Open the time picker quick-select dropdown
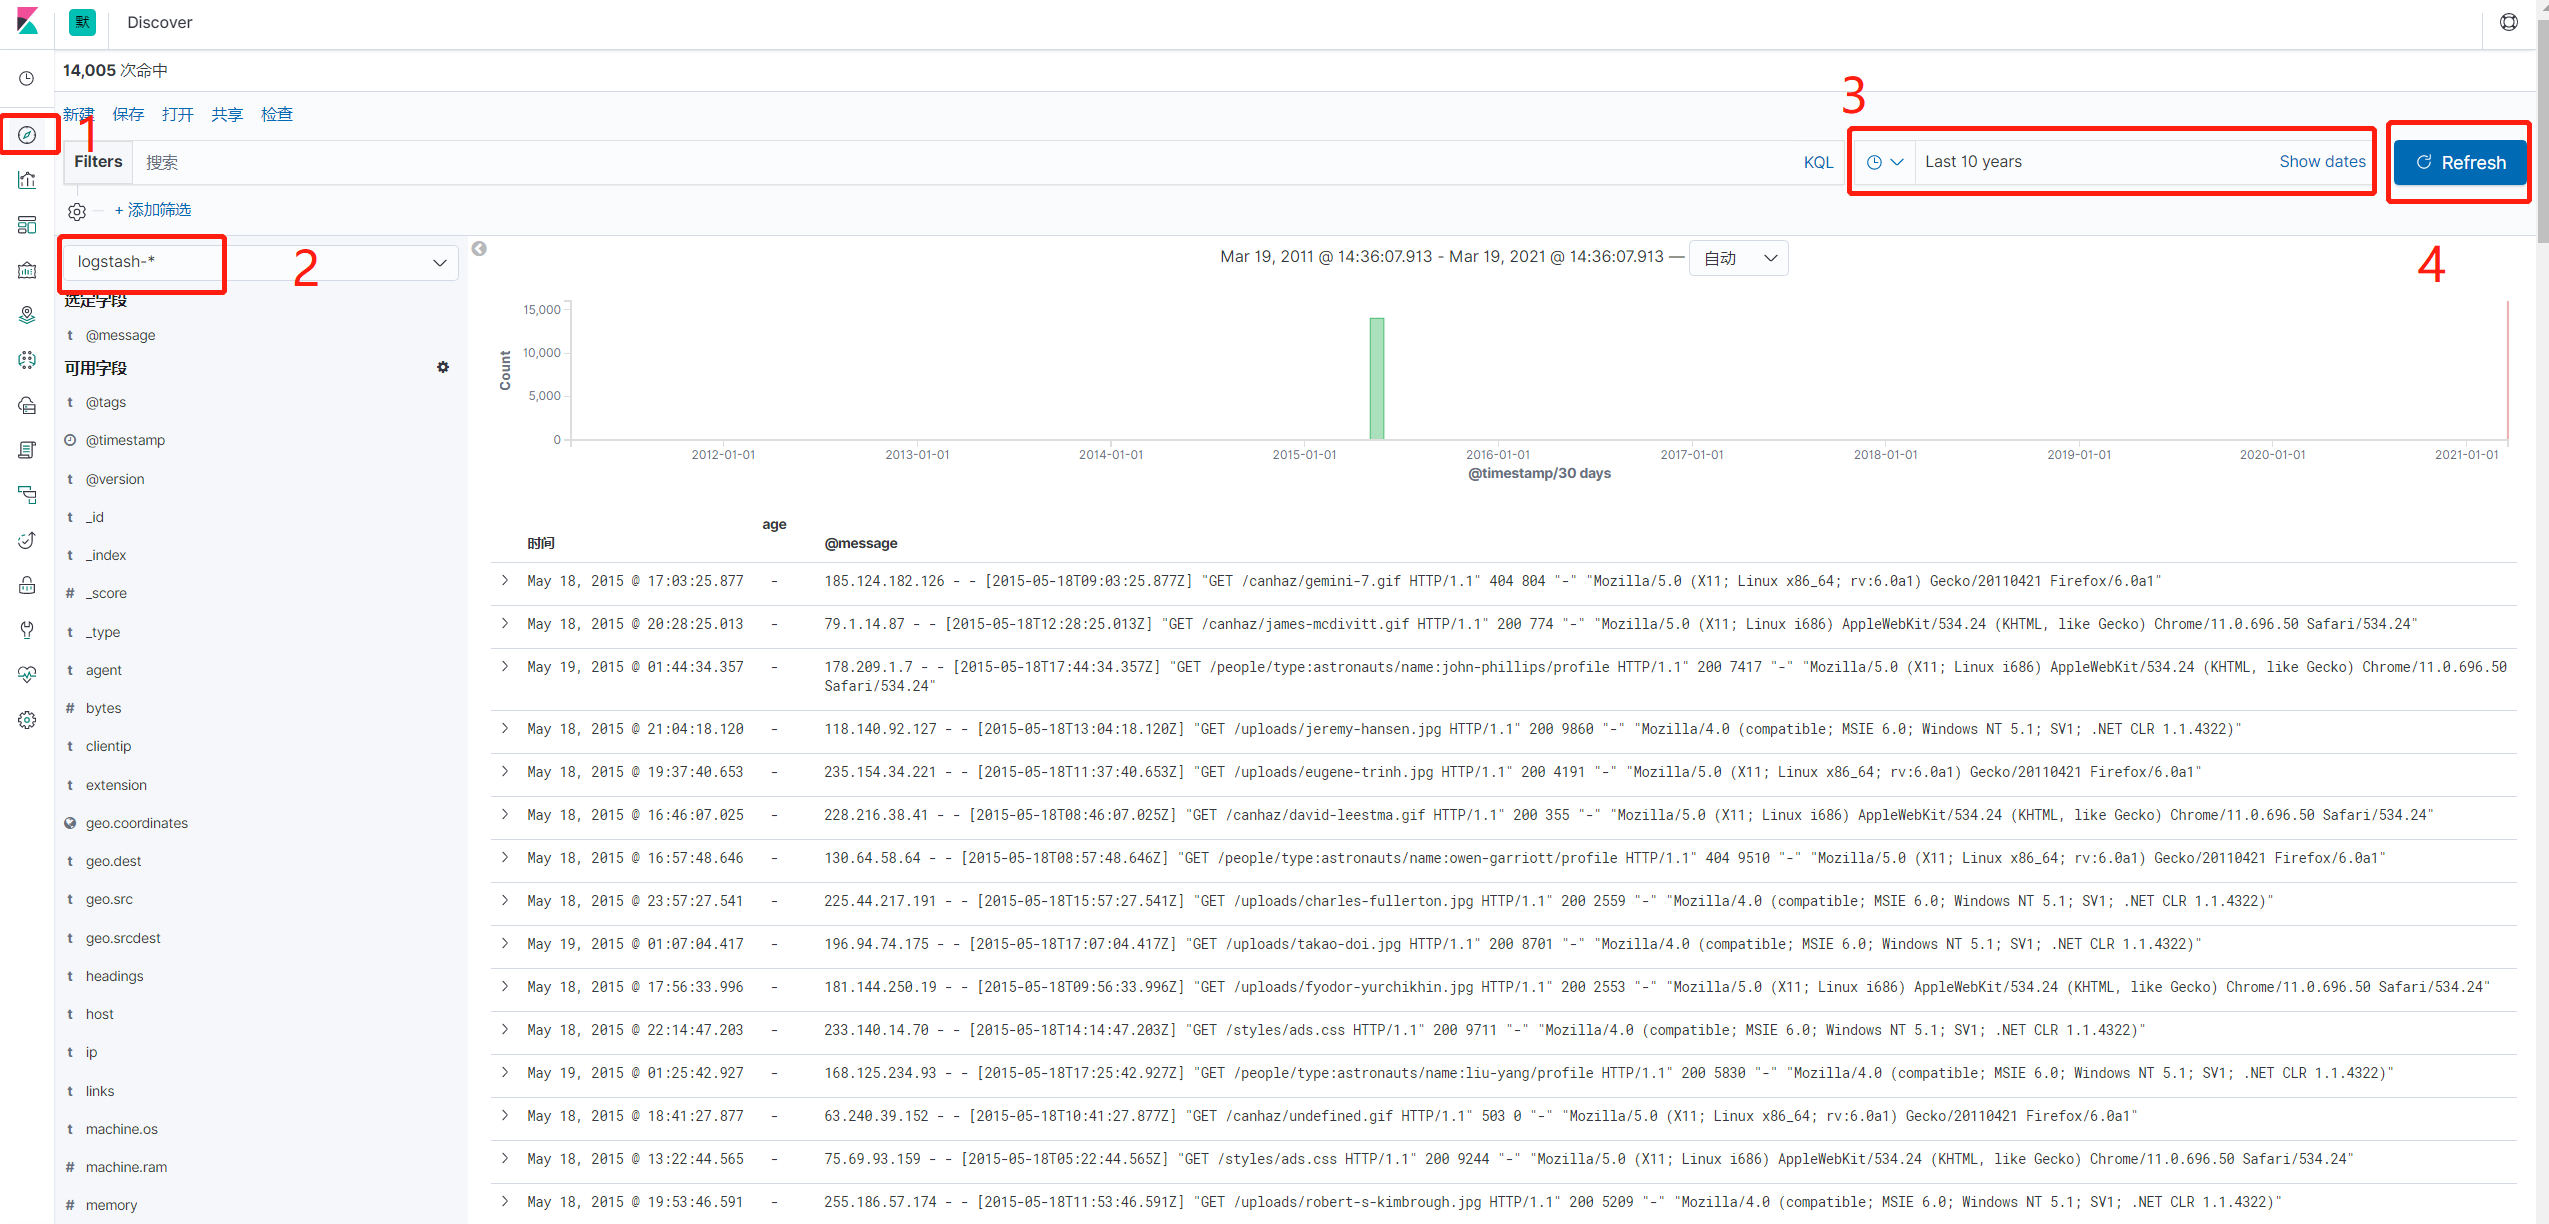 point(1884,161)
